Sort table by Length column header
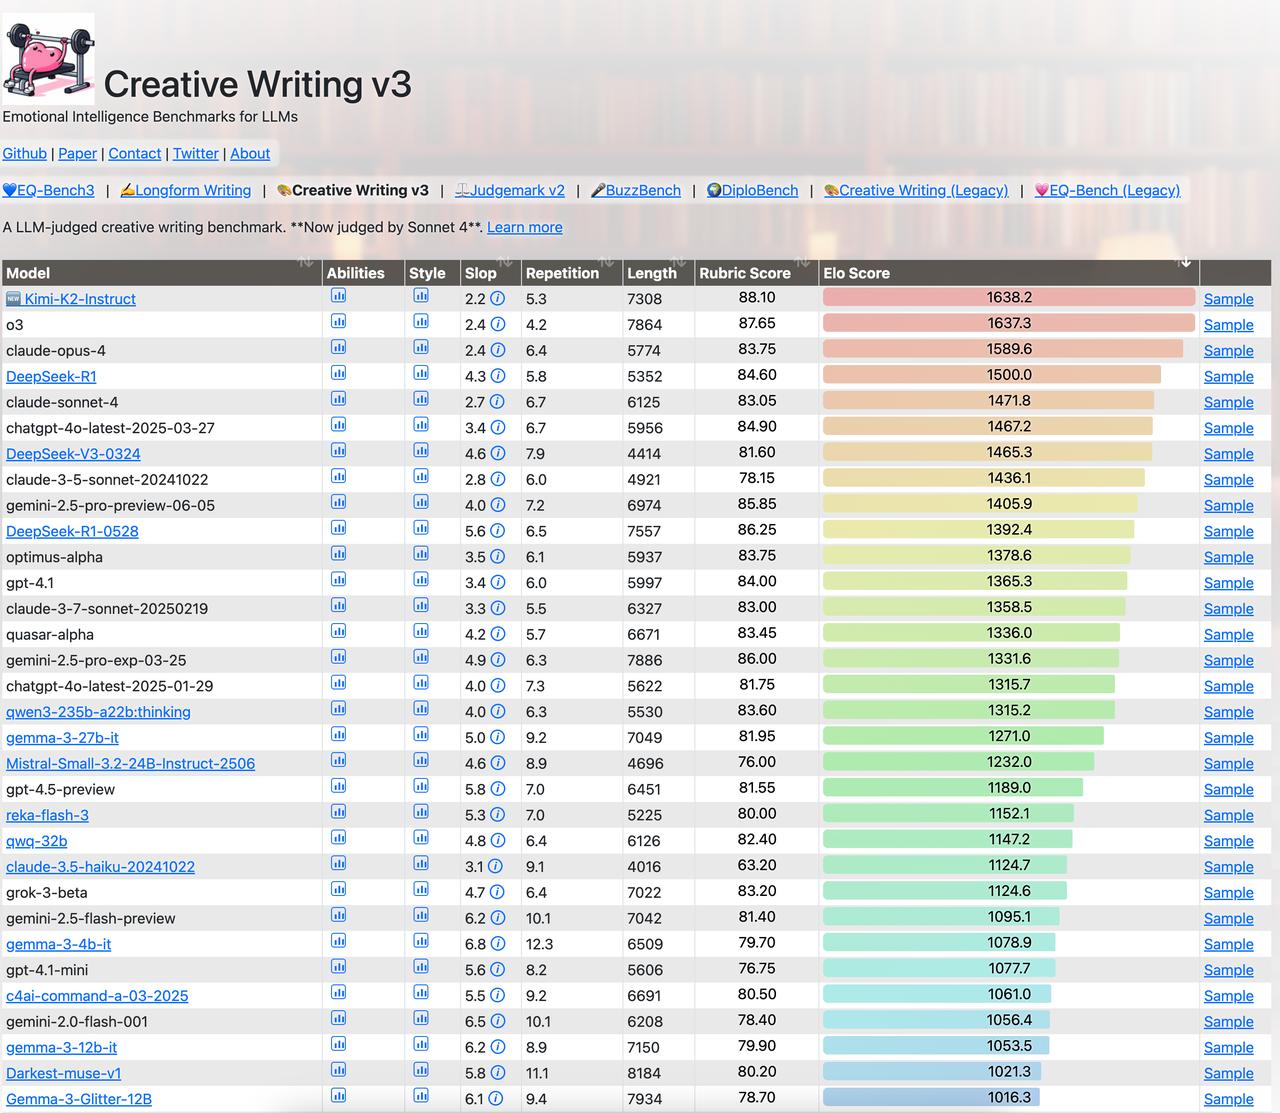Screen dimensions: 1280x1113 click(659, 272)
